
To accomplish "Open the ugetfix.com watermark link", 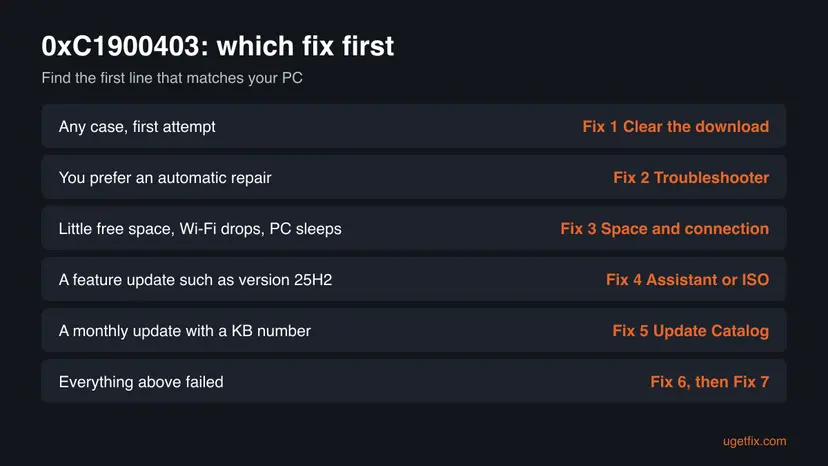I will [754, 441].
